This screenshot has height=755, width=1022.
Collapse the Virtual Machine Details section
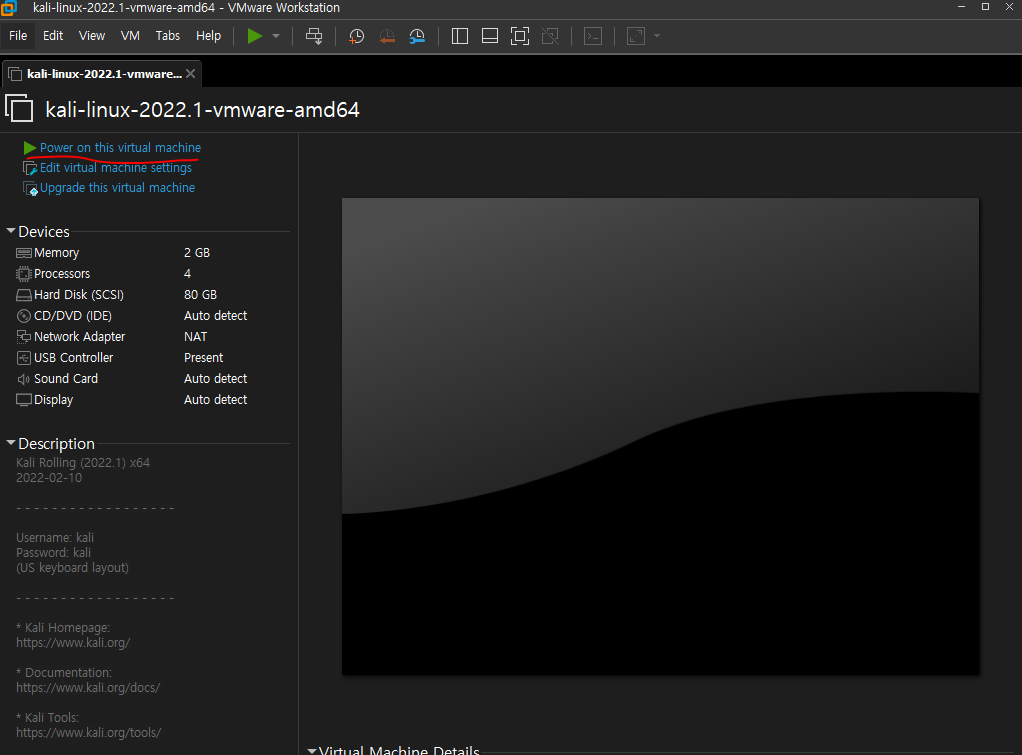(312, 750)
